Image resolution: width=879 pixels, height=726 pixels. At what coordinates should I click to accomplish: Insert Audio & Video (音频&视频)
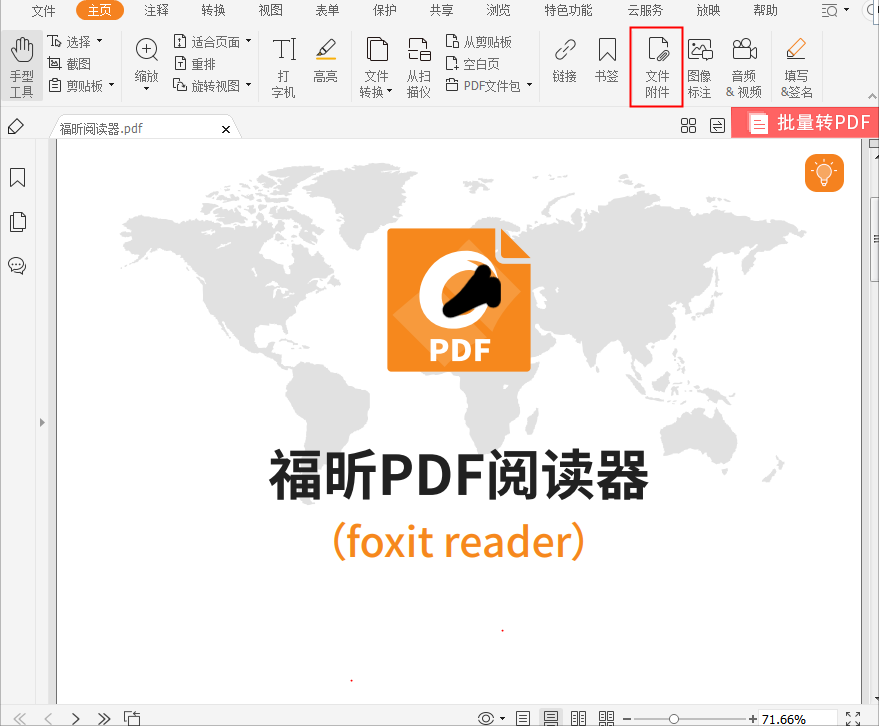[744, 67]
